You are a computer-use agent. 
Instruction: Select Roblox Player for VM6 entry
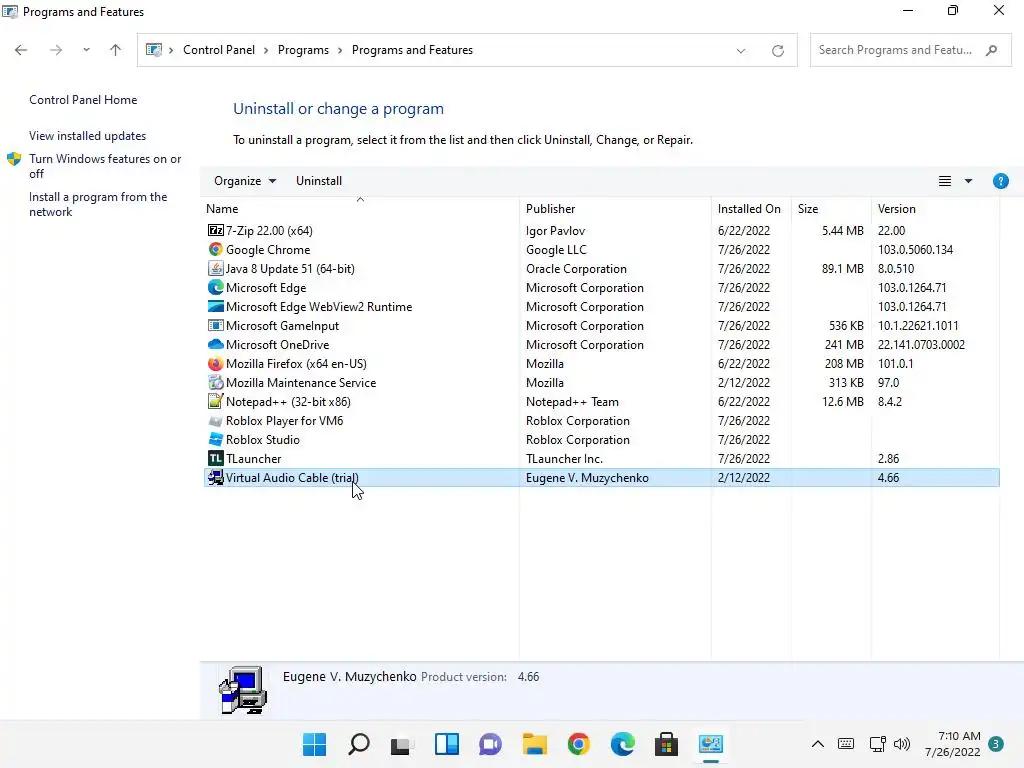point(601,421)
